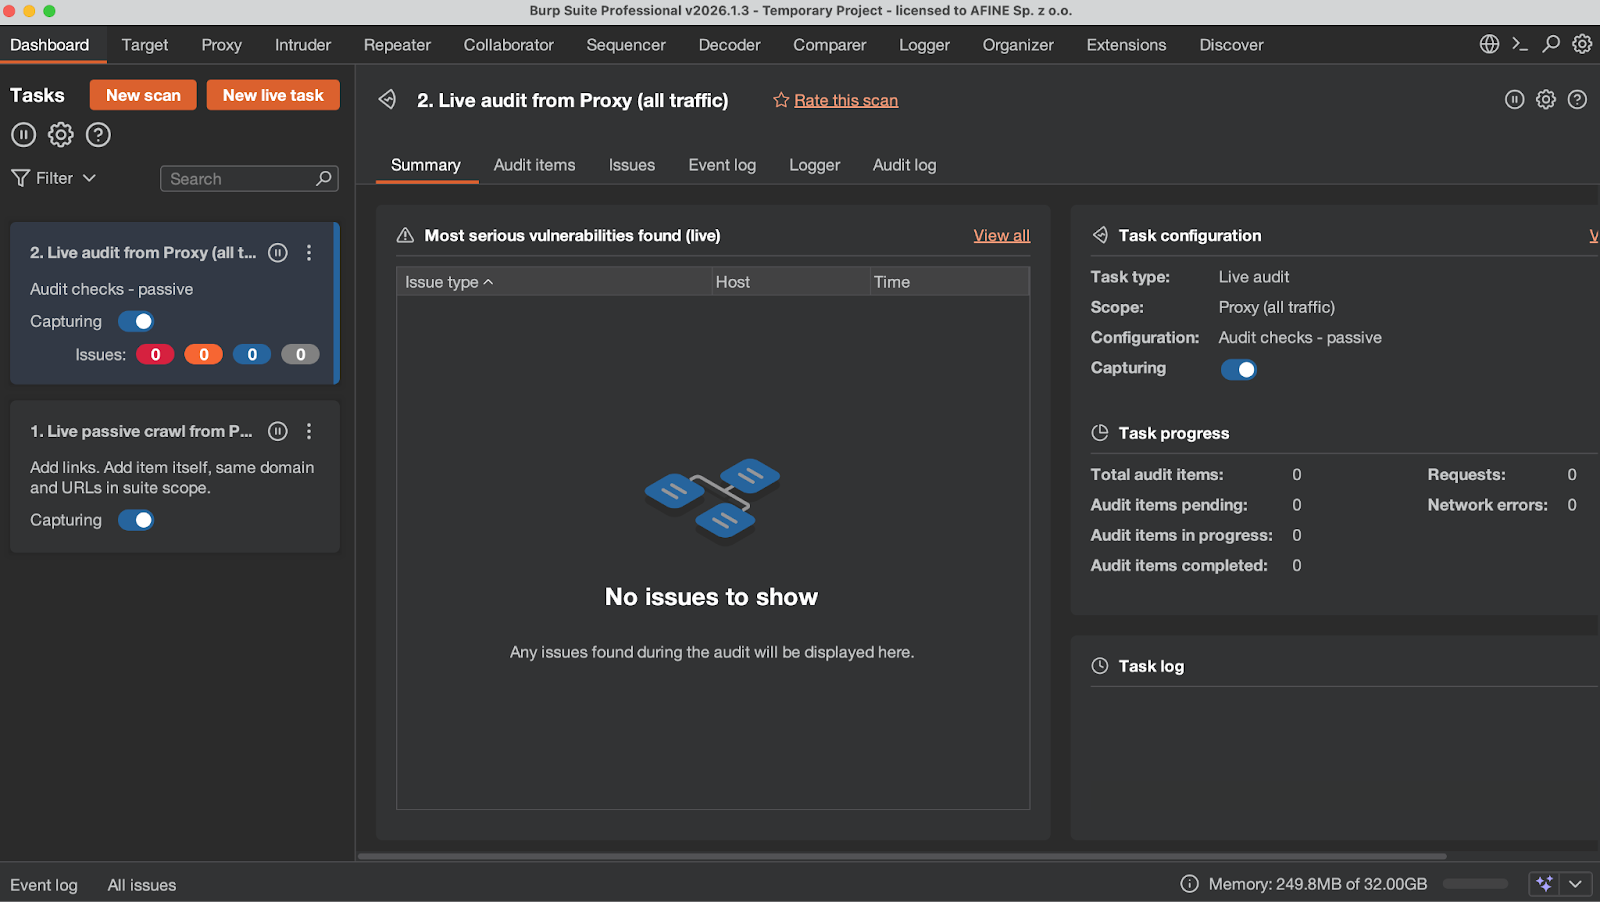Click the back arrow beside scan title

pyautogui.click(x=388, y=99)
